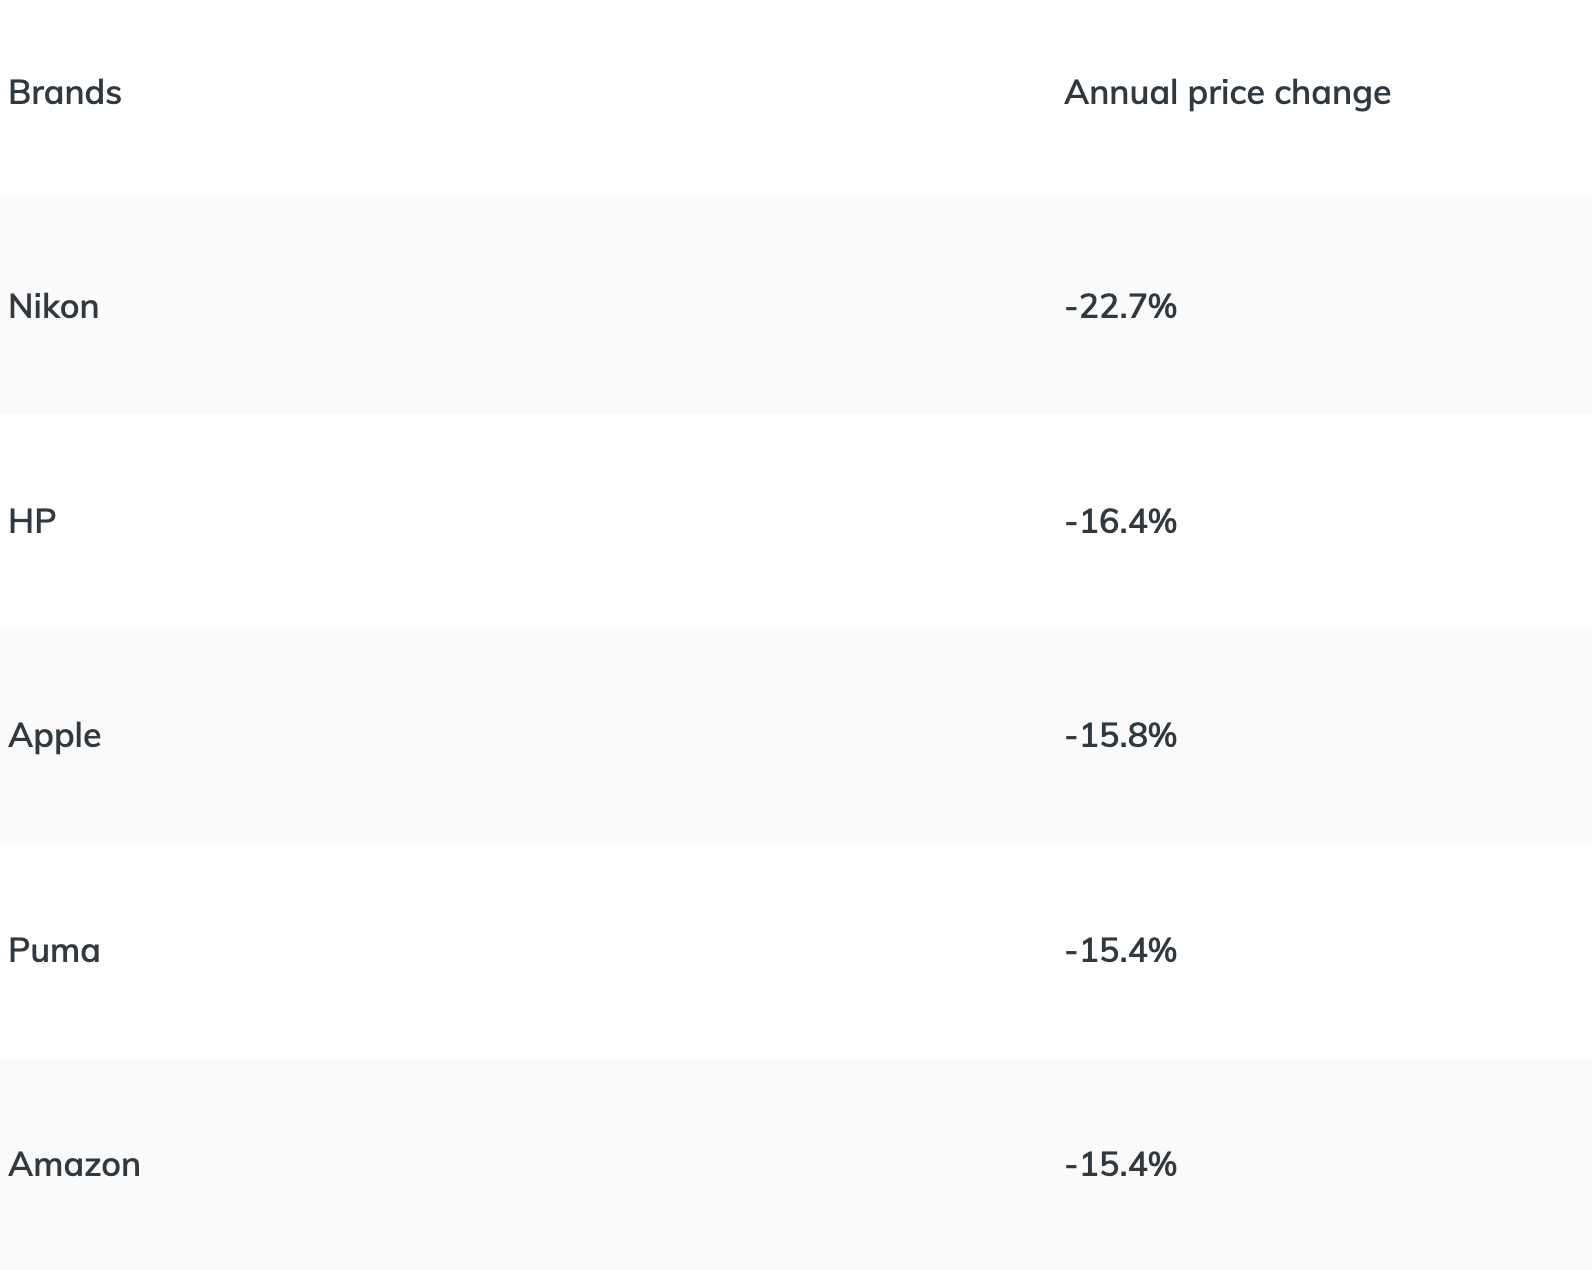This screenshot has height=1270, width=1592.
Task: Click the -22.7% price change value
Action: click(1120, 306)
